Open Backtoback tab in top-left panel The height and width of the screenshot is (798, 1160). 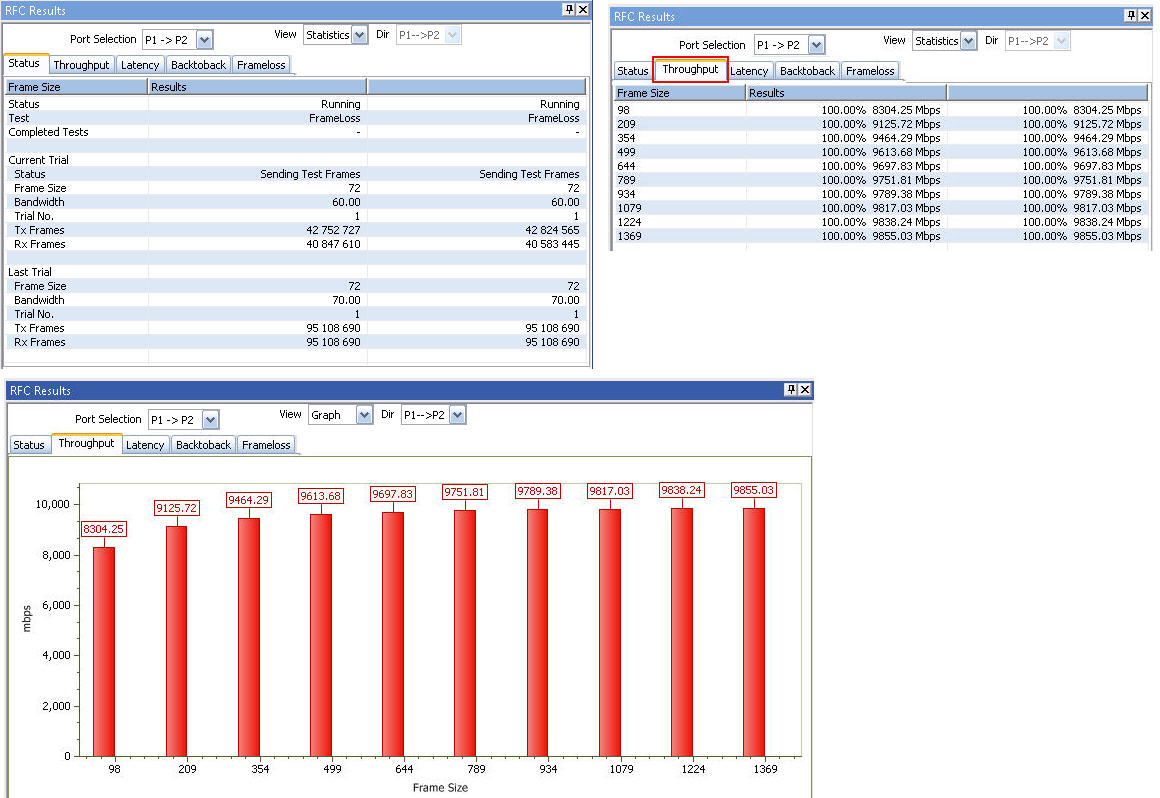(x=198, y=65)
